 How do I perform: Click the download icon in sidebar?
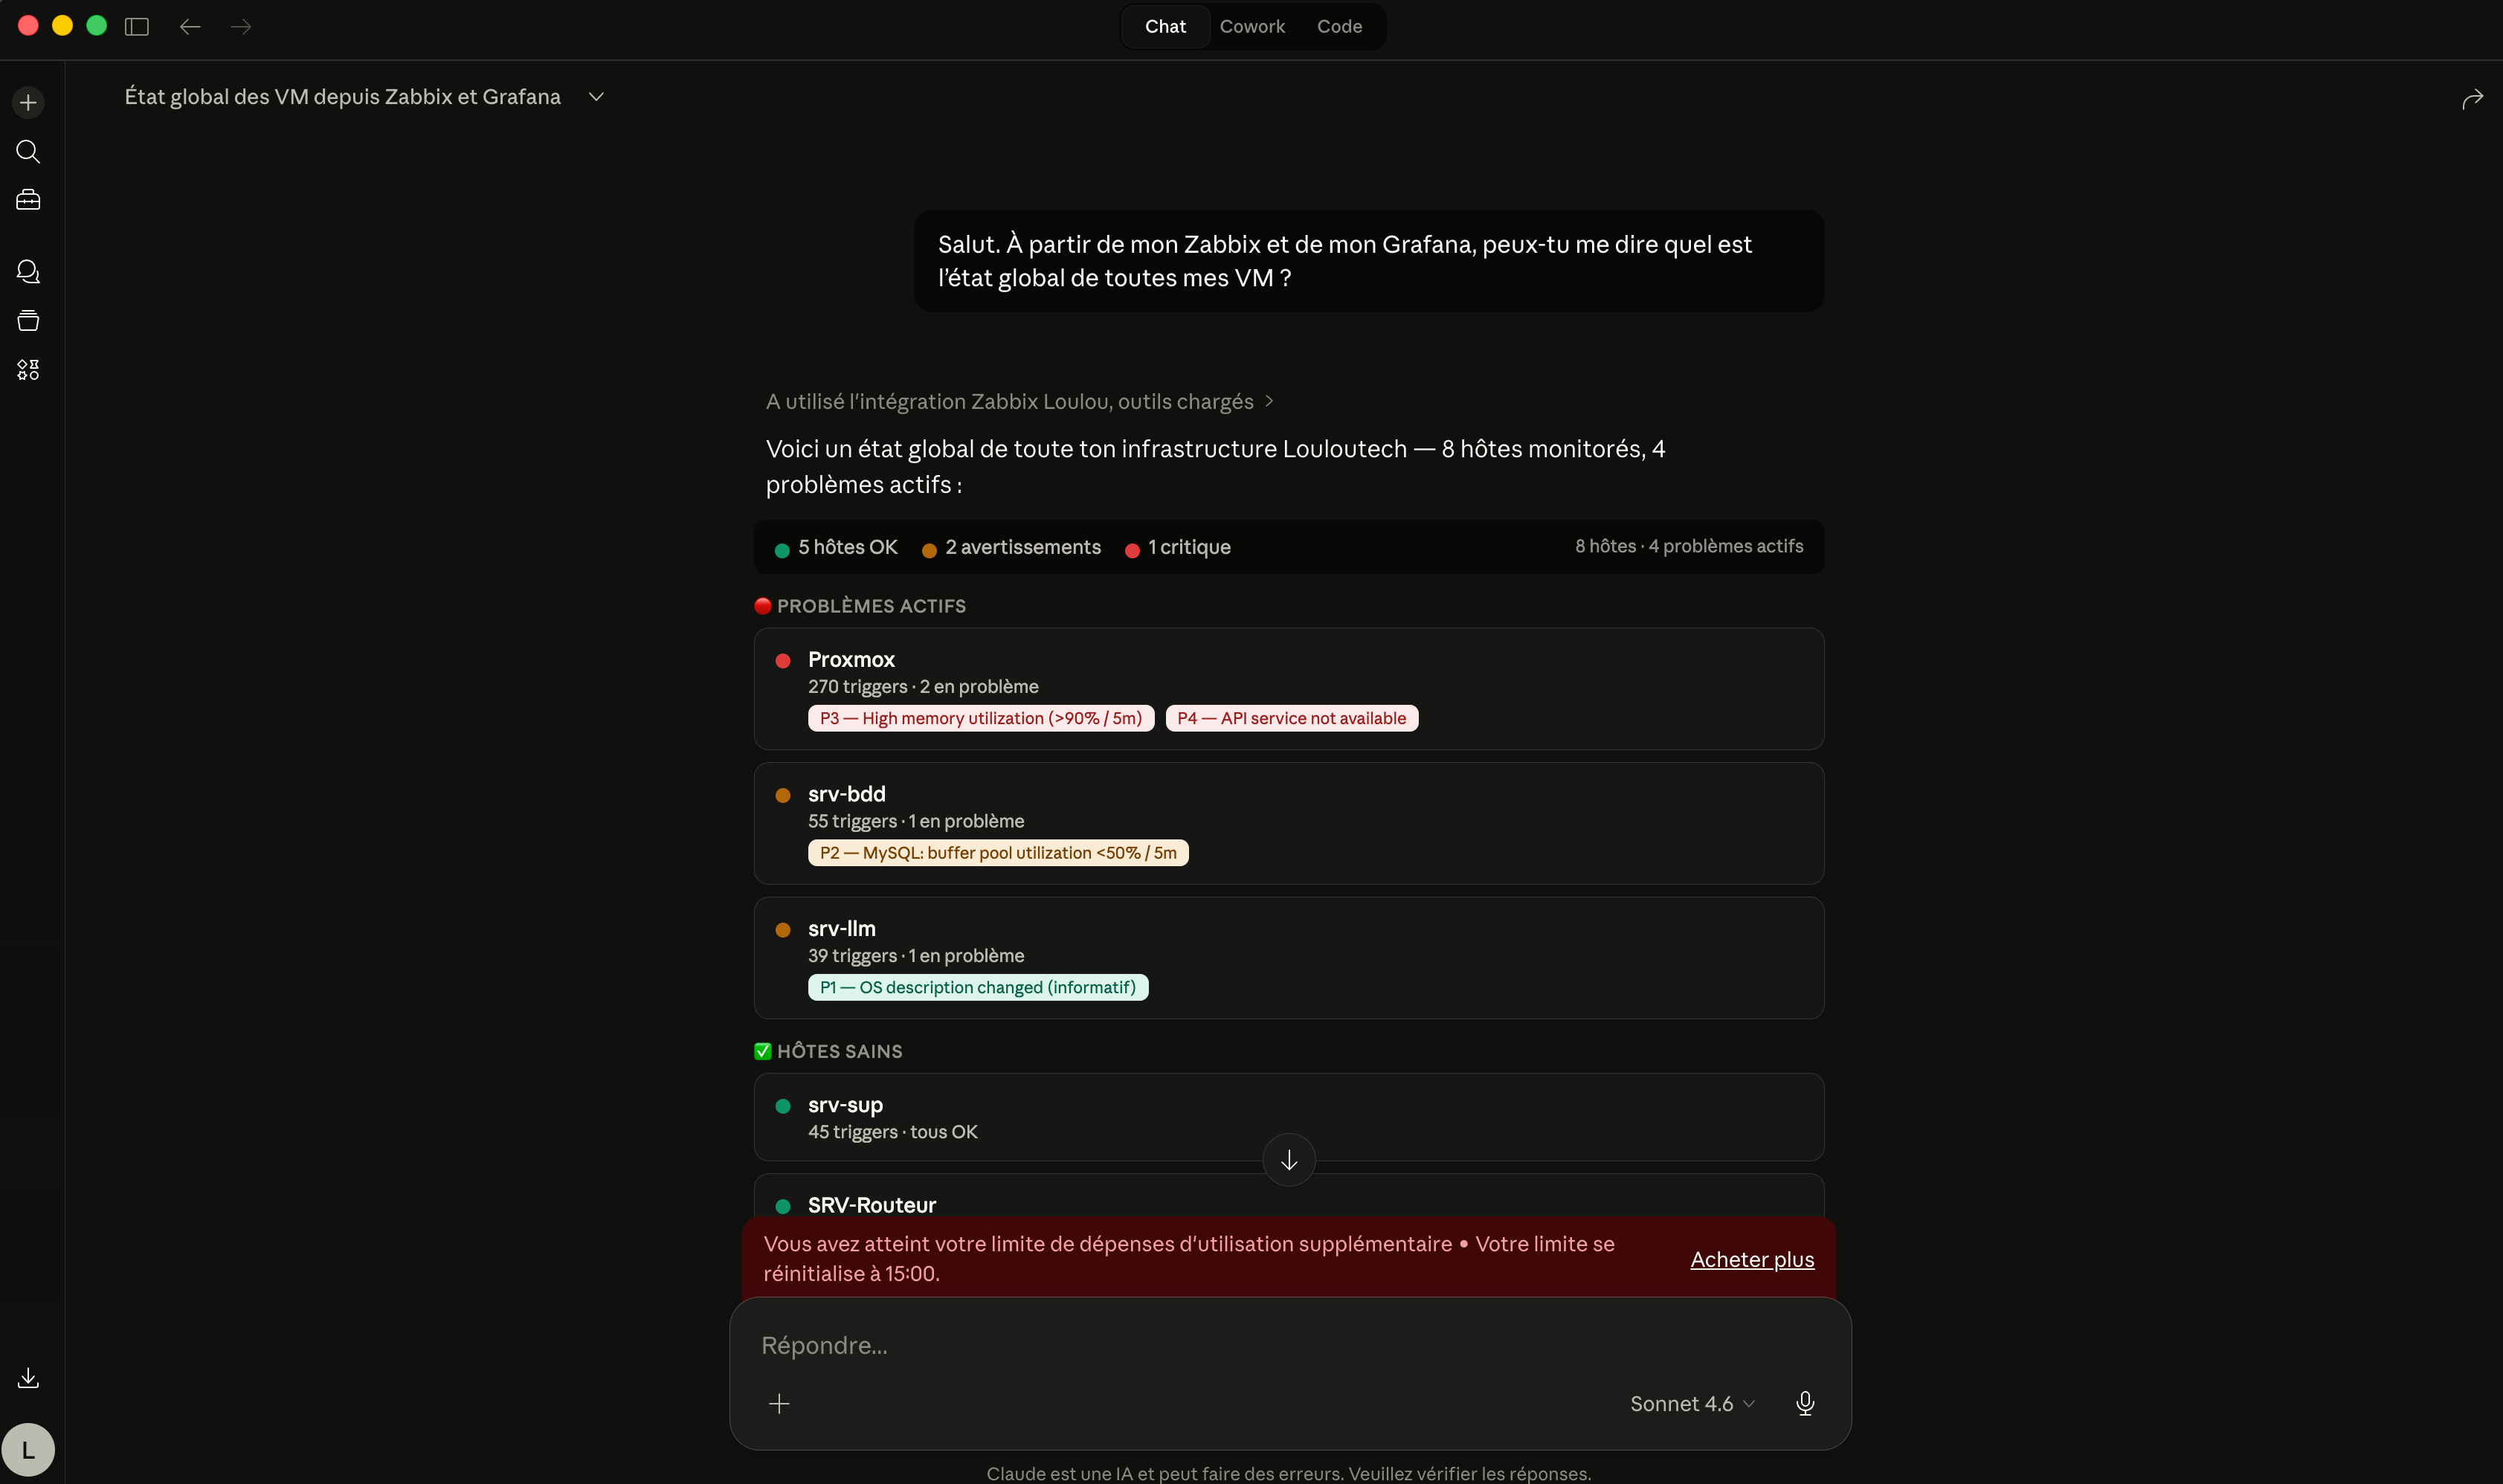point(28,1378)
